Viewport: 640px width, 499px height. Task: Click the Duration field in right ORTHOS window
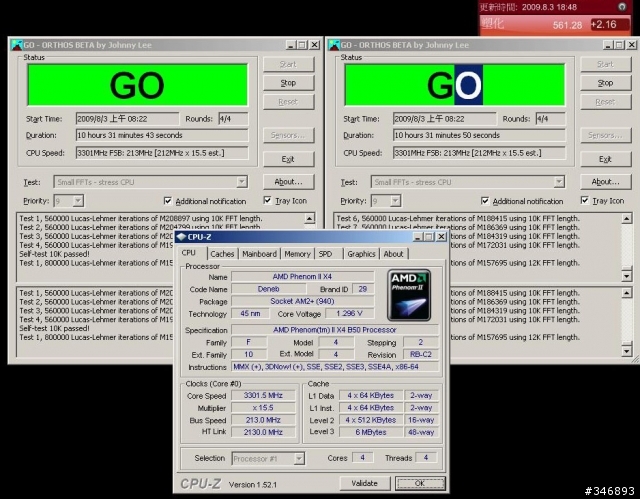tap(479, 135)
